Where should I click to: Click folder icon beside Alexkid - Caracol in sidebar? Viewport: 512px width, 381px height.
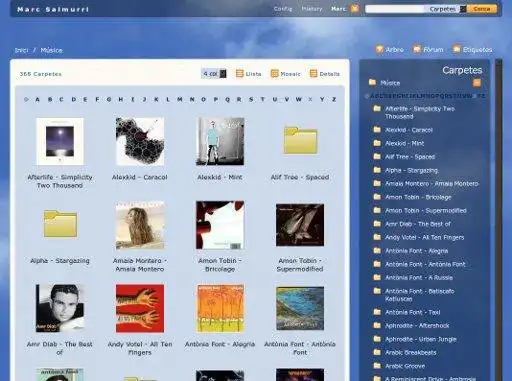(x=377, y=129)
